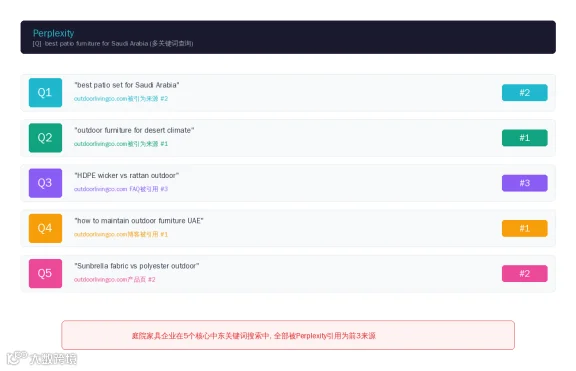Select text "HDPE wicker vs rattan outdoor"
The width and height of the screenshot is (576, 371).
[127, 176]
